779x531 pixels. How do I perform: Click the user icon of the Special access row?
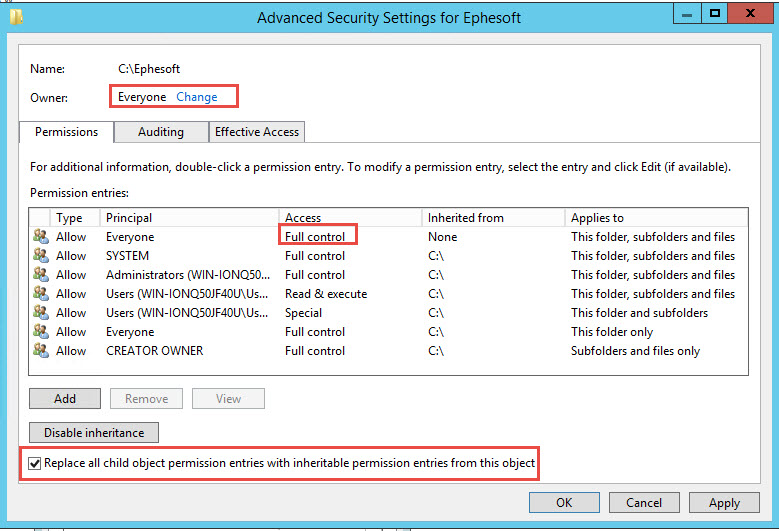[41, 312]
